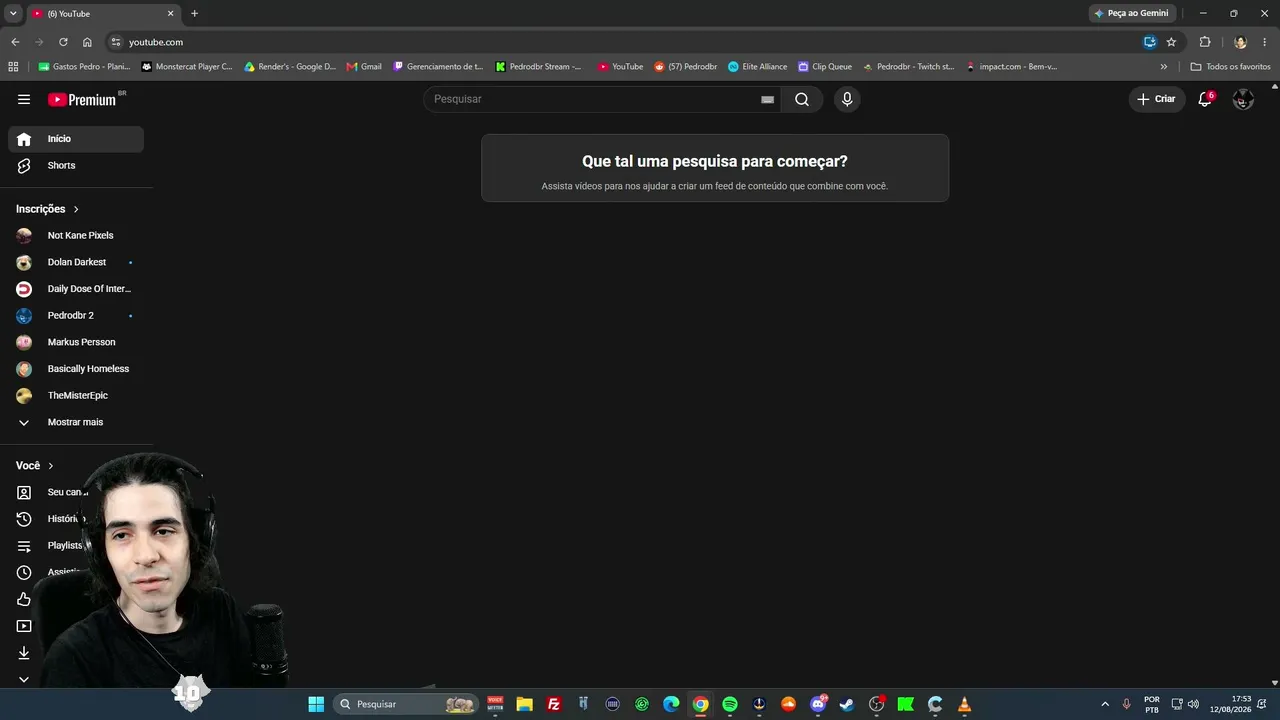
Task: Expand the Você section
Action: pos(35,466)
